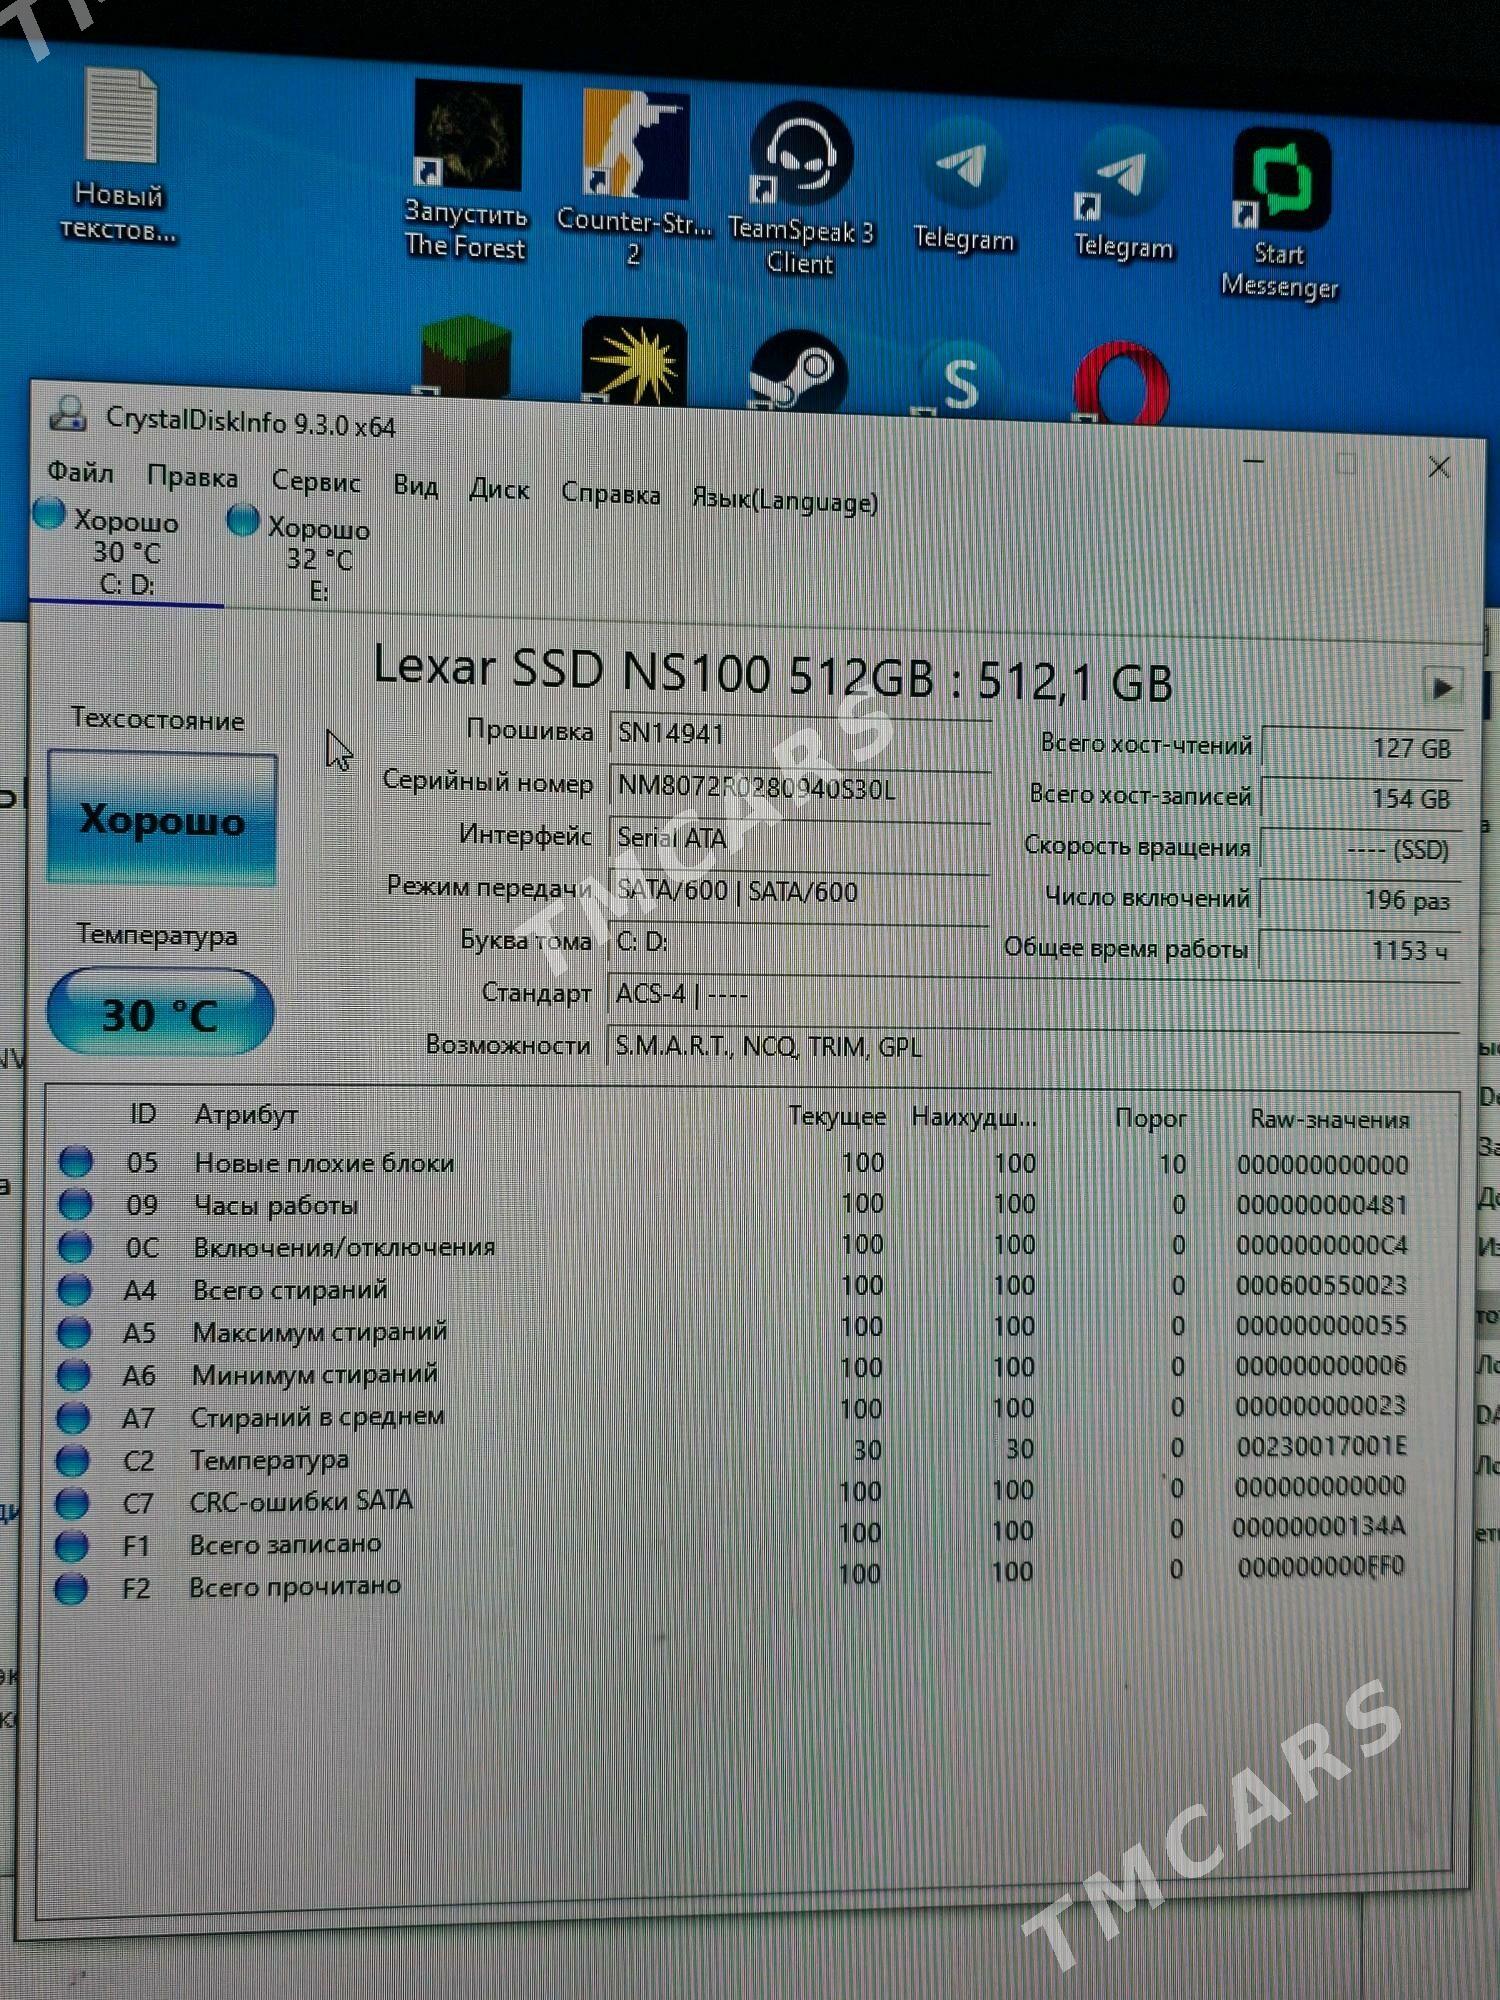Viewport: 1500px width, 2000px height.
Task: Click the Raw-значения column header
Action: pyautogui.click(x=1329, y=1119)
